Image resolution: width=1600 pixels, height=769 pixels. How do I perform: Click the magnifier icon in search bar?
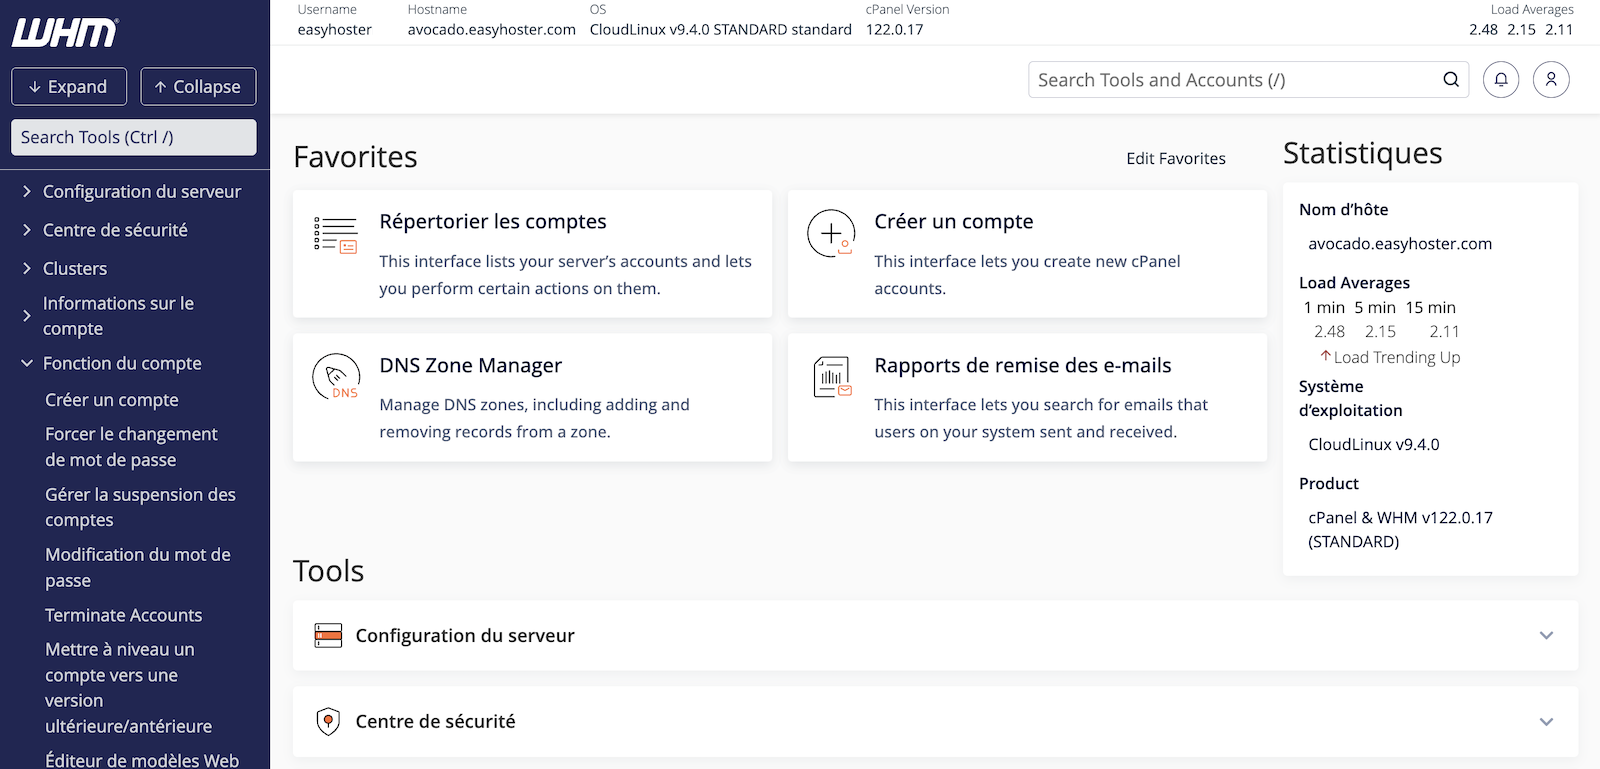(1451, 80)
